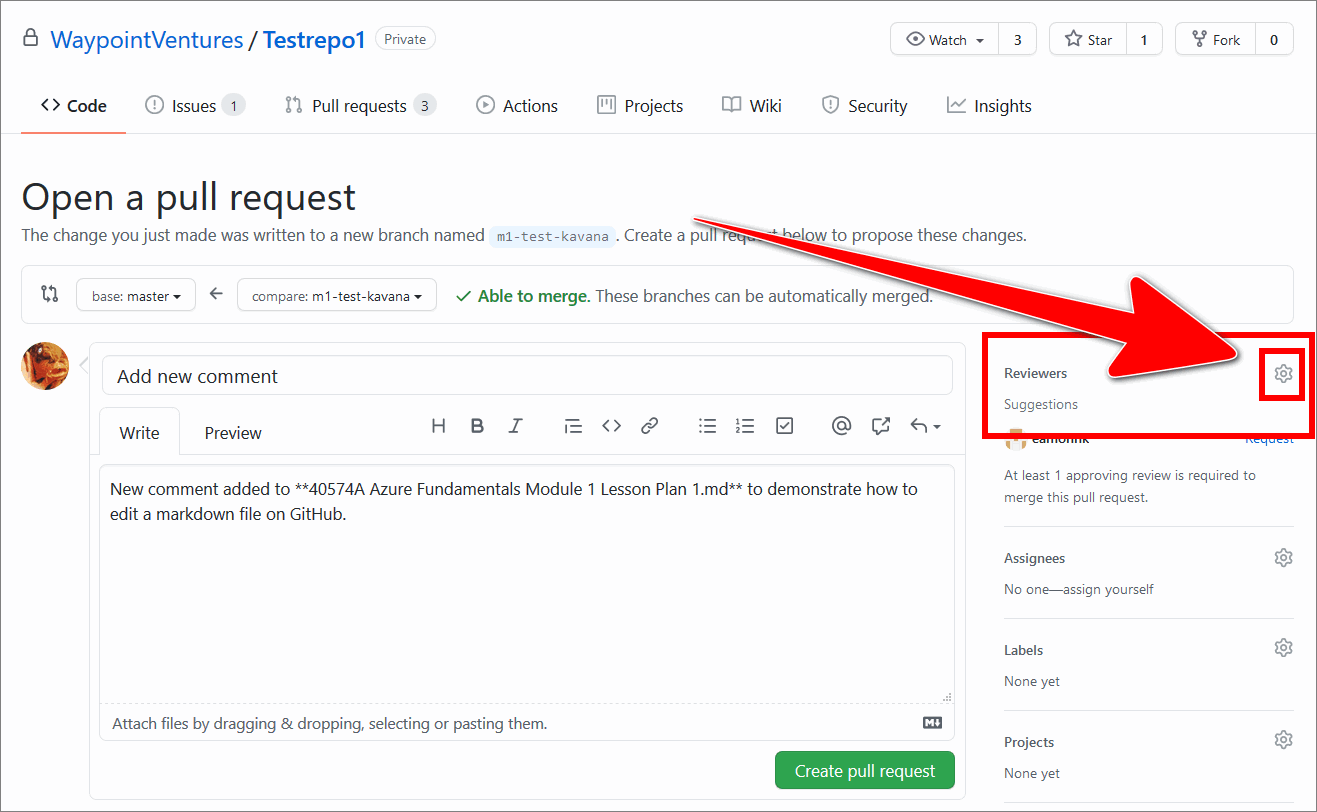
Task: Open the Labels gear settings
Action: [x=1283, y=648]
